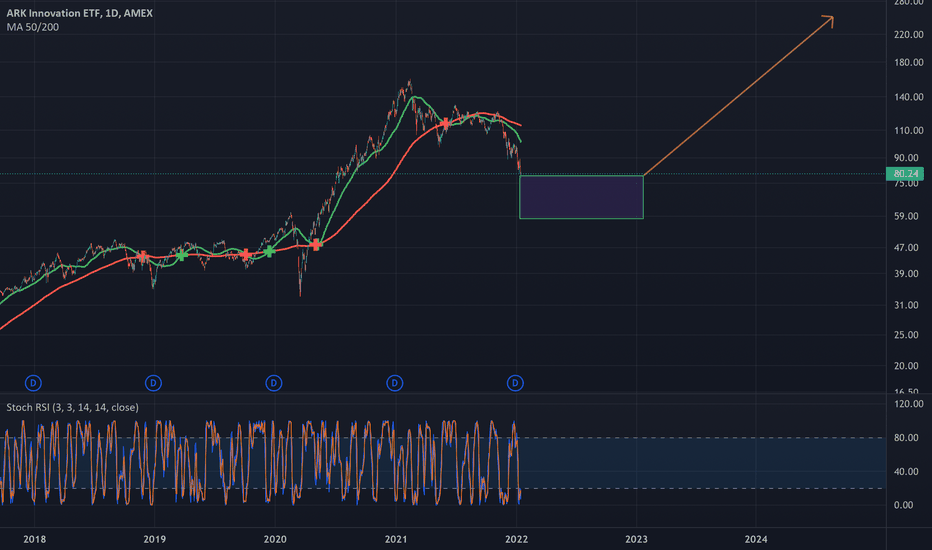Screen dimensions: 932x550
Task: Click the 2024 label on the time axis
Action: [x=756, y=539]
